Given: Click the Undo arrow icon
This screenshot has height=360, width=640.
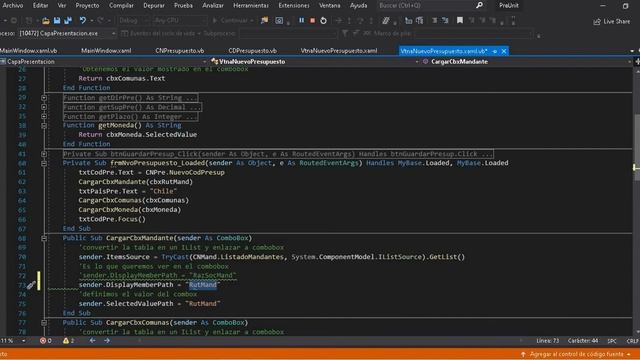Looking at the screenshot, I should (x=83, y=20).
